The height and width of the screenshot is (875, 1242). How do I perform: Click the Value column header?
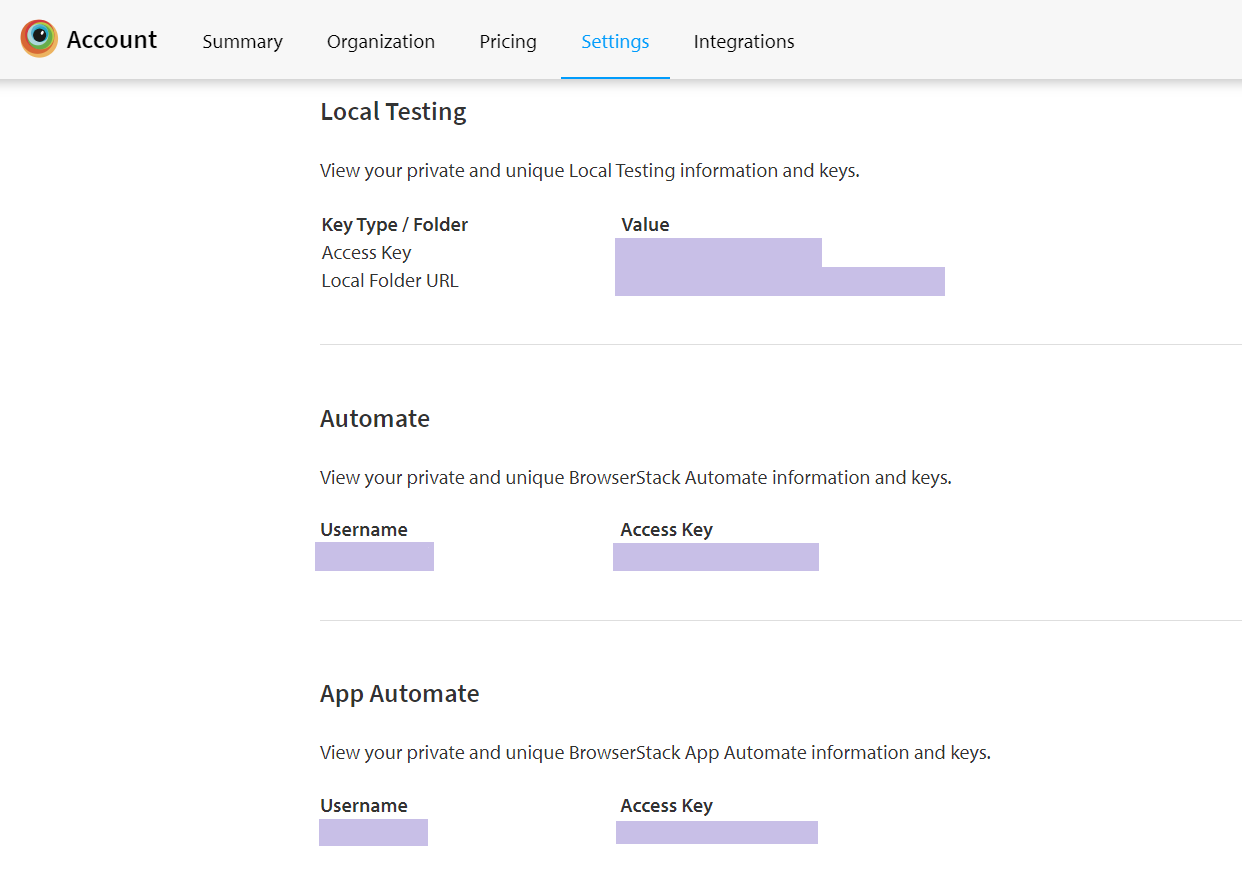point(645,224)
